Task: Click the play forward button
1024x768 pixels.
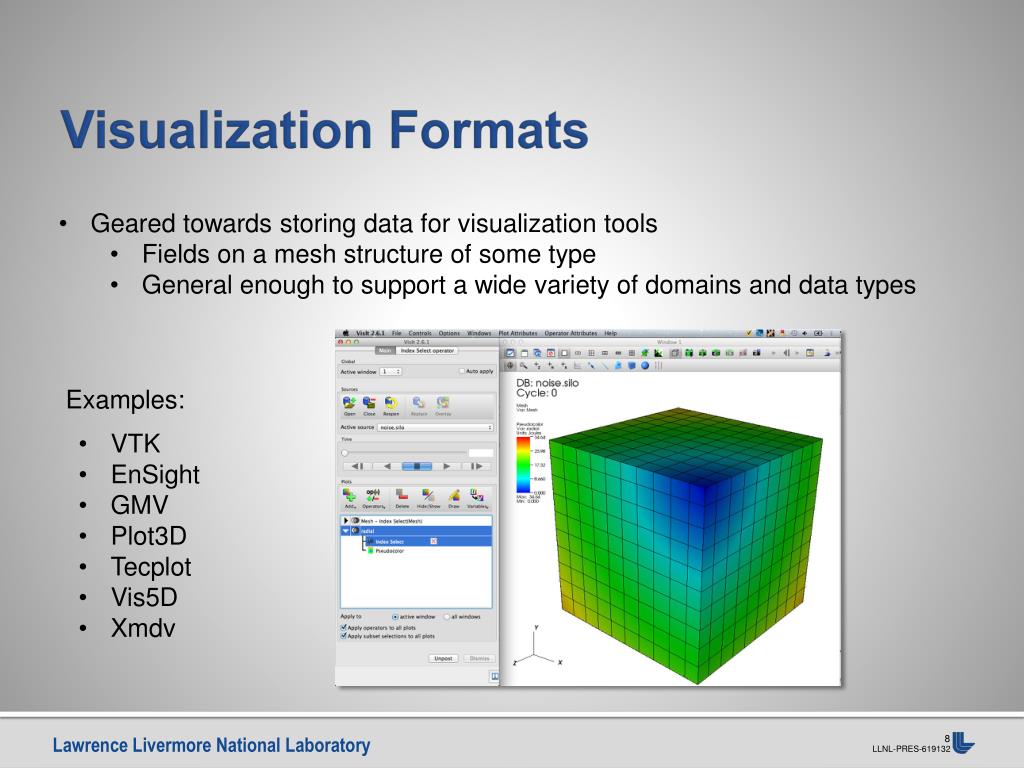Action: coord(447,466)
